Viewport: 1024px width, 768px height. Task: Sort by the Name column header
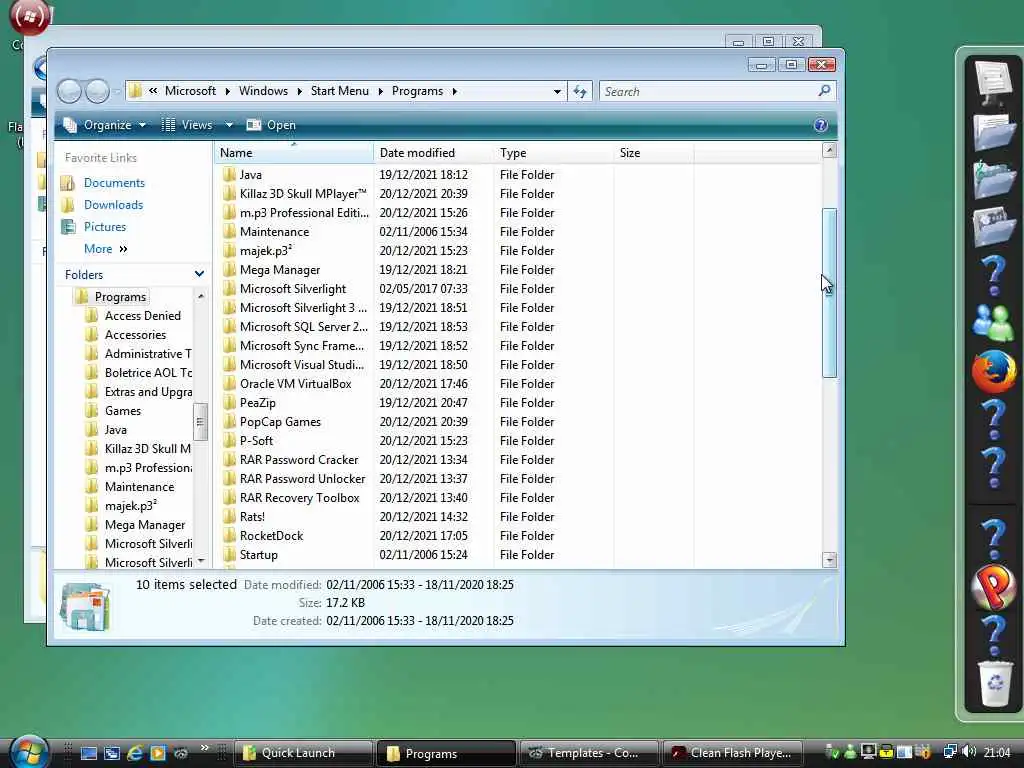click(x=293, y=153)
